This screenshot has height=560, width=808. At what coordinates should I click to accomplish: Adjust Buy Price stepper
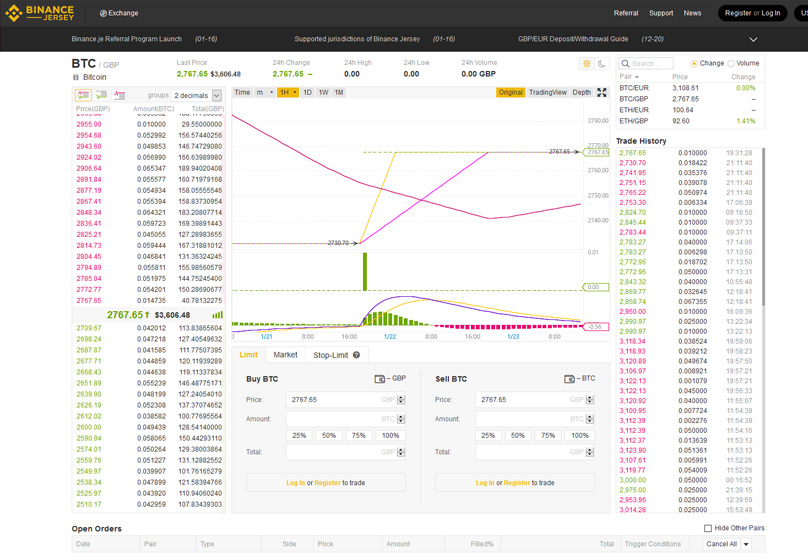point(401,400)
